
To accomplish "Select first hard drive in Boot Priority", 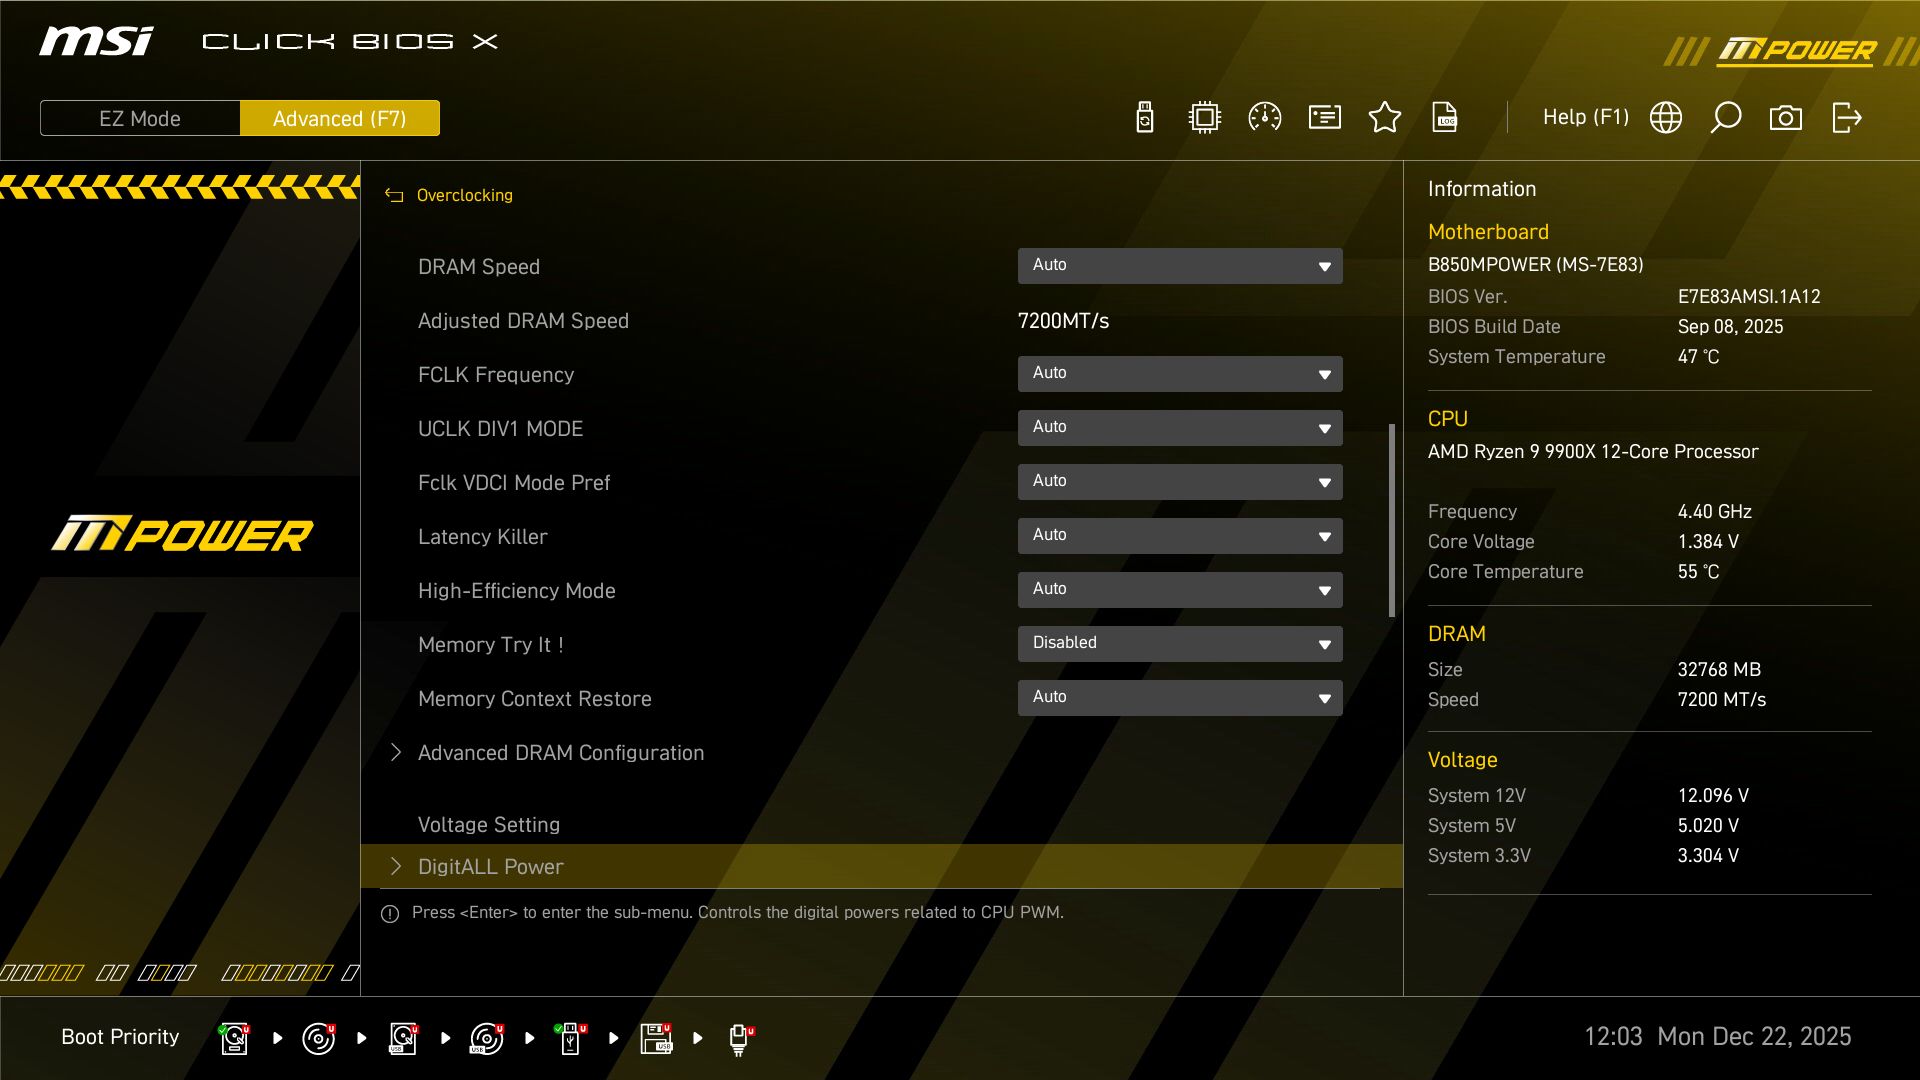I will pyautogui.click(x=233, y=1038).
